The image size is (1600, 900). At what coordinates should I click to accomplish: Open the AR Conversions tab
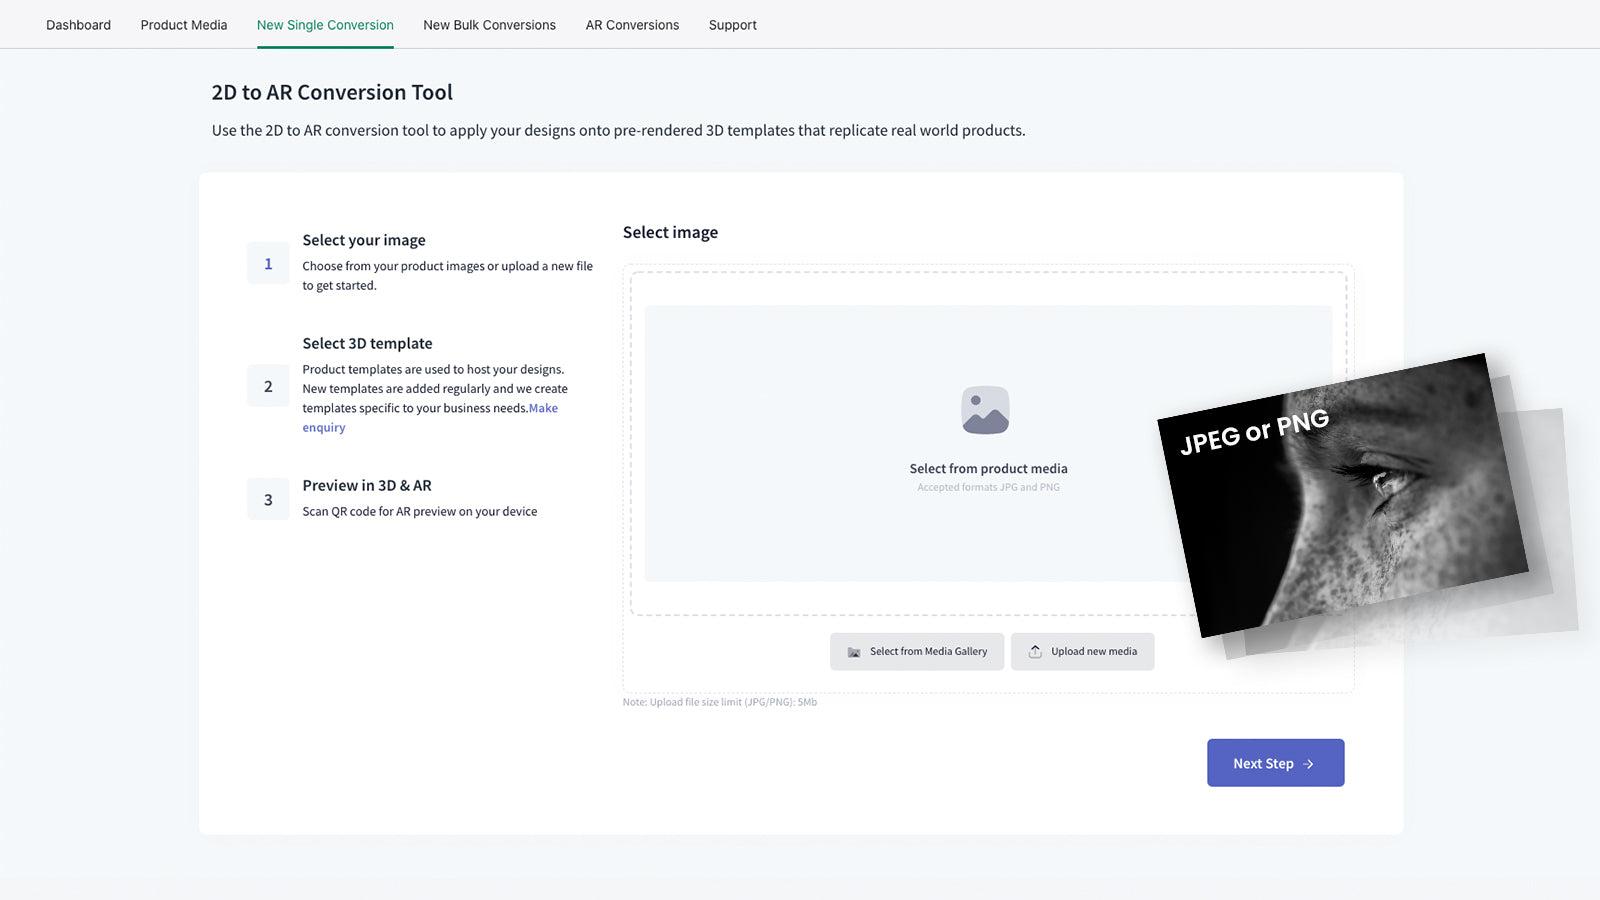click(x=631, y=24)
